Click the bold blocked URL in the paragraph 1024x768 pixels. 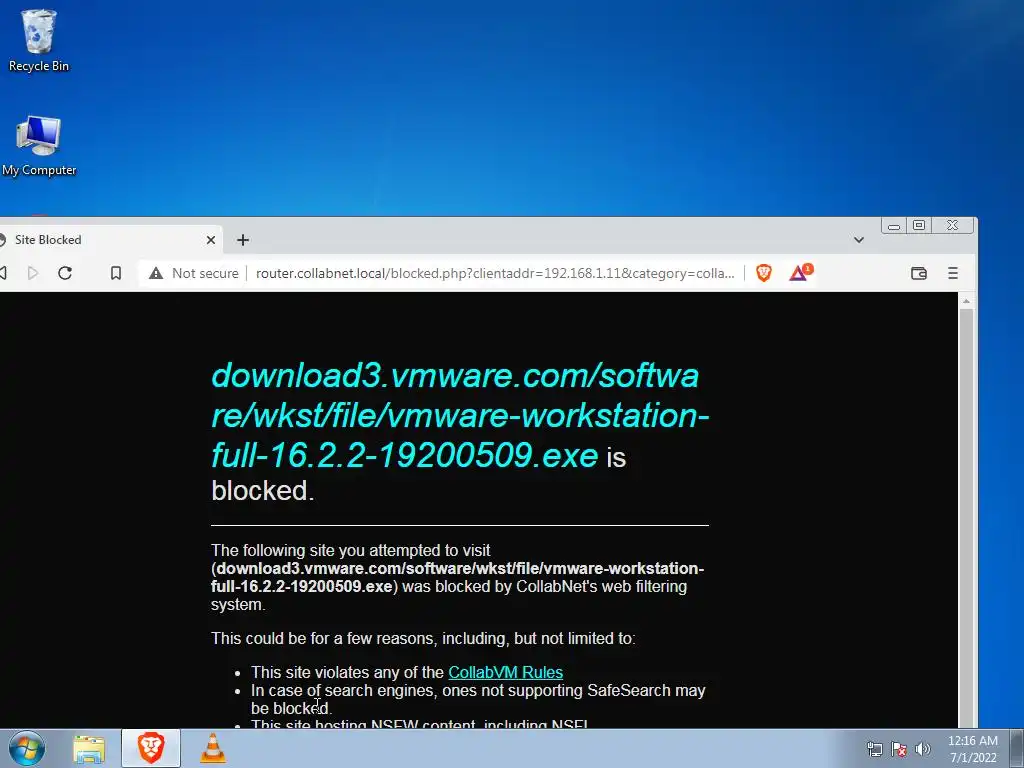tap(457, 577)
